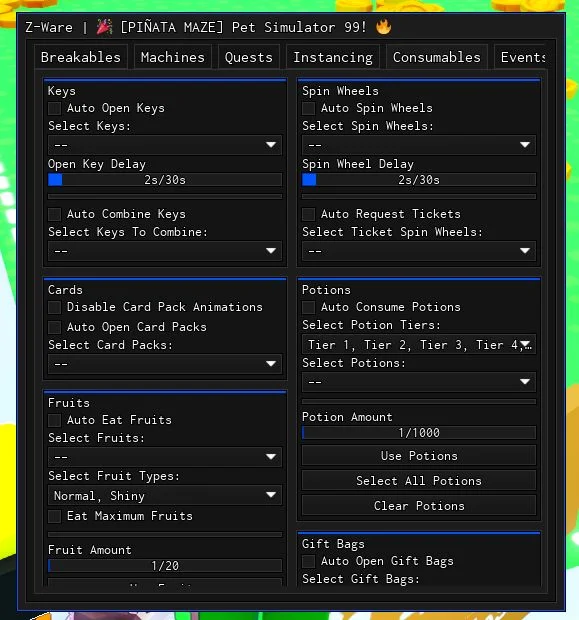
Task: Click the Select Gift Bags label
Action: click(361, 579)
